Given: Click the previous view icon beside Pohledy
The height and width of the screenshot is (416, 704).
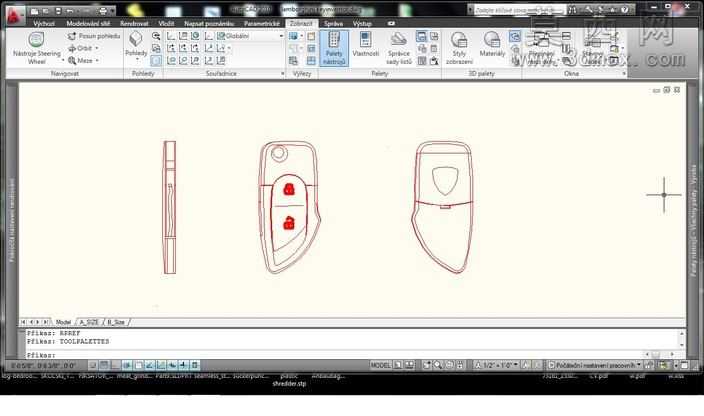Looking at the screenshot, I should [156, 36].
